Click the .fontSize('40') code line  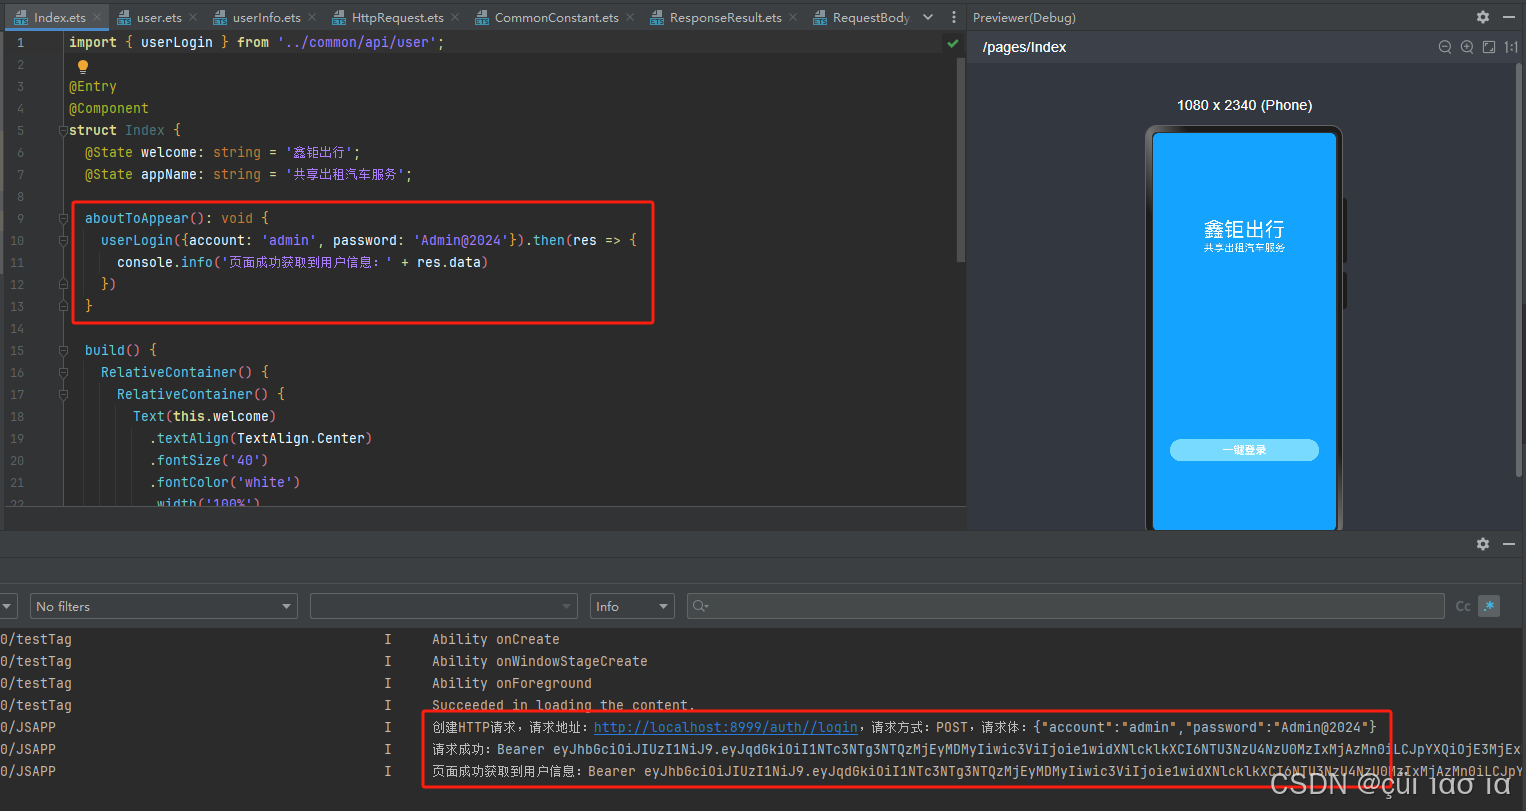coord(209,460)
